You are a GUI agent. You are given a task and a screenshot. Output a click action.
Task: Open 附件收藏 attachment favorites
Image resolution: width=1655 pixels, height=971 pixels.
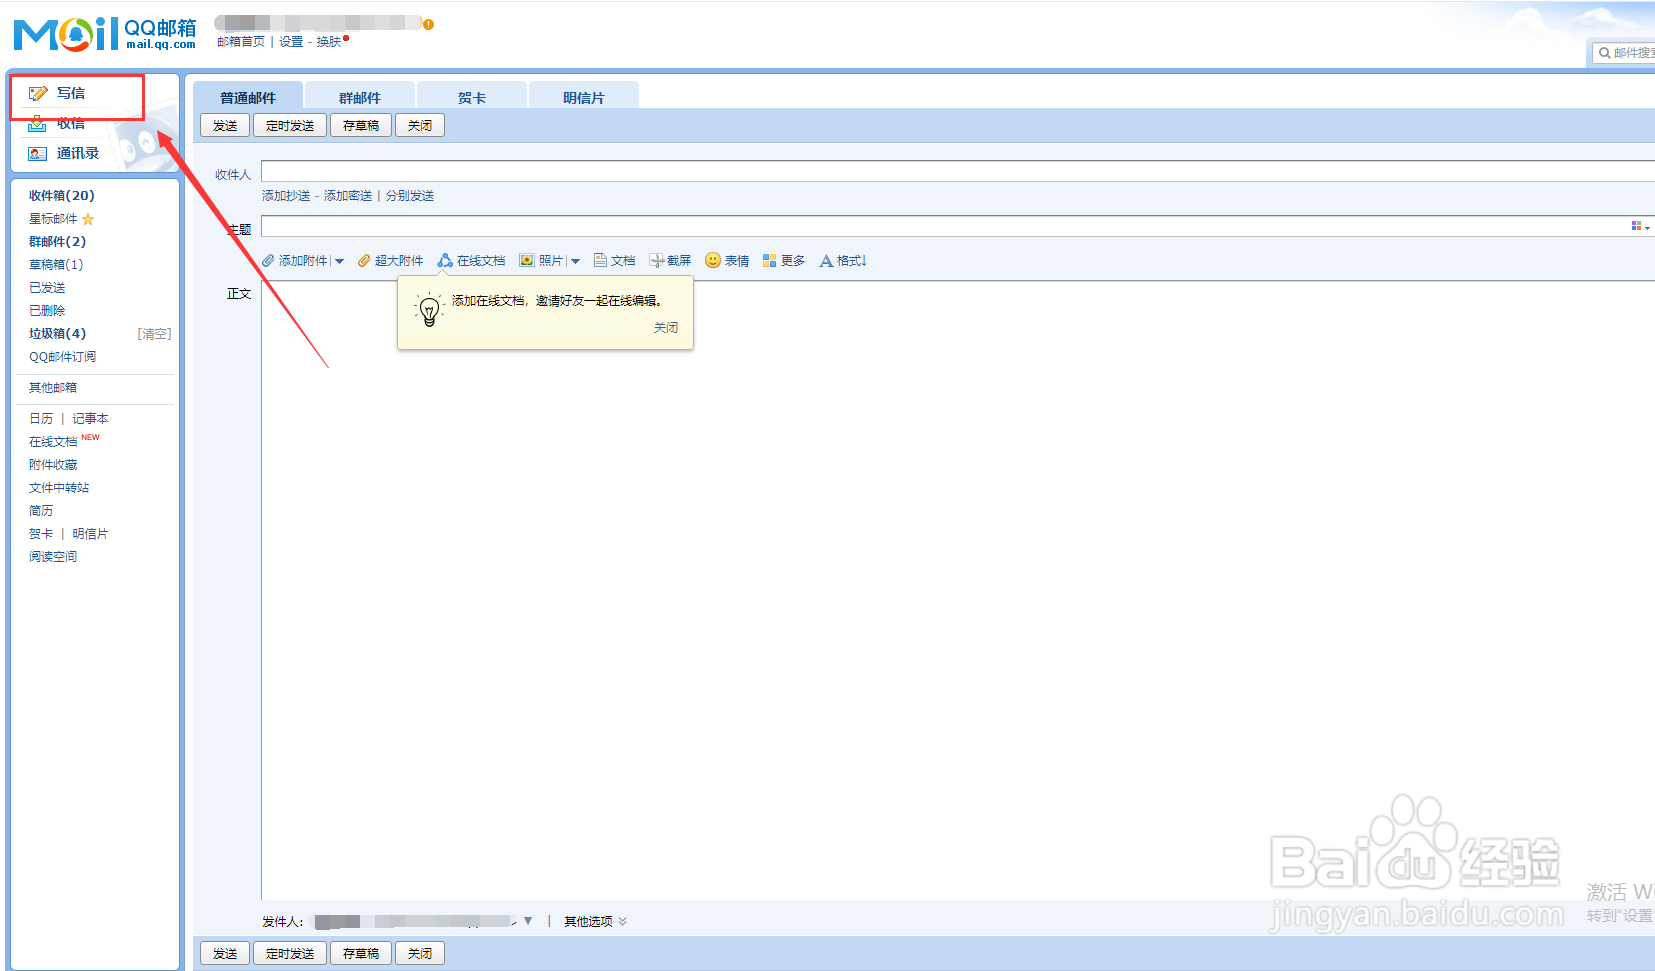[53, 465]
